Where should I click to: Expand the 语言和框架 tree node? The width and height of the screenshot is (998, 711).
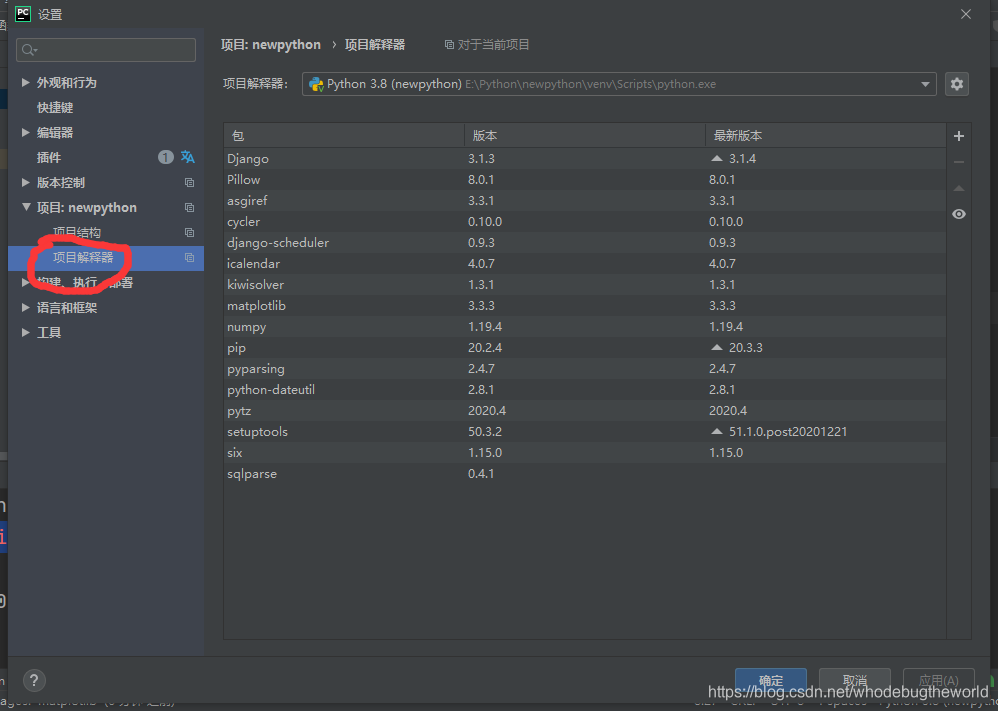click(25, 307)
